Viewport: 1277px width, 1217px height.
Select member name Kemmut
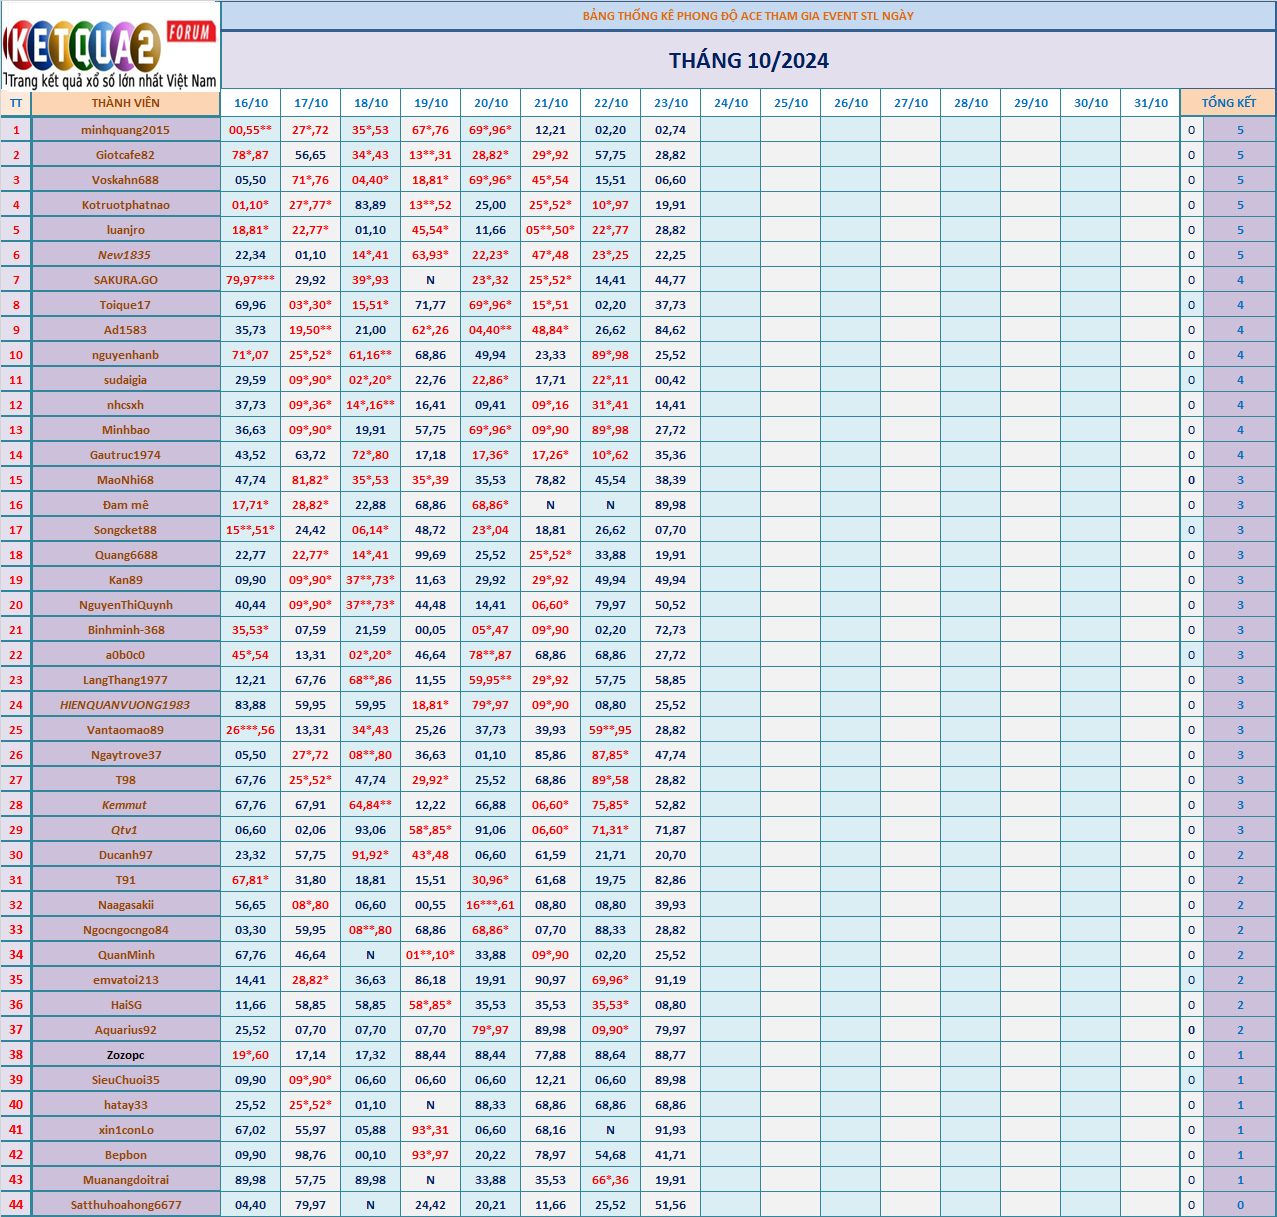(126, 805)
